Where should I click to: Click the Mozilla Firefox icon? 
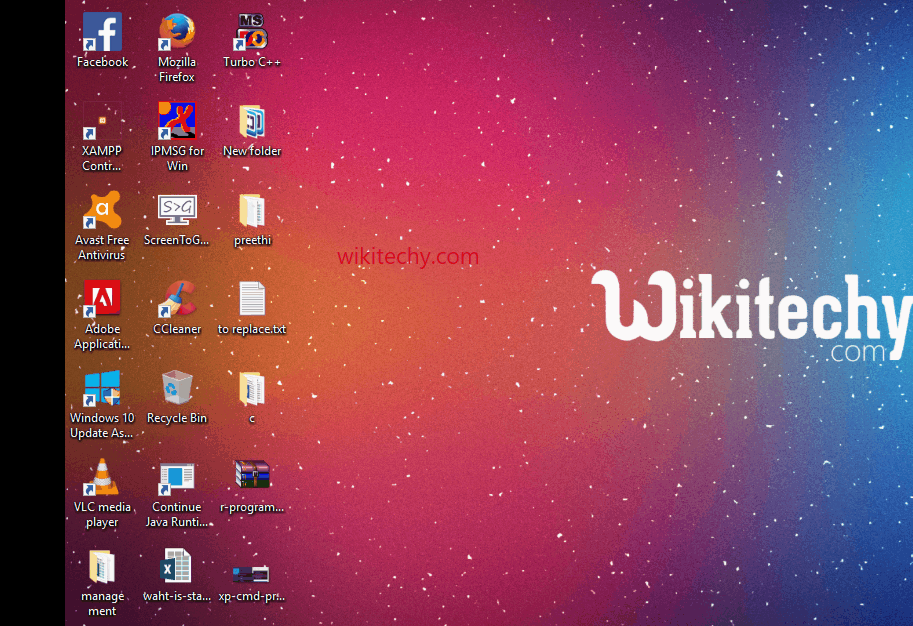[177, 33]
